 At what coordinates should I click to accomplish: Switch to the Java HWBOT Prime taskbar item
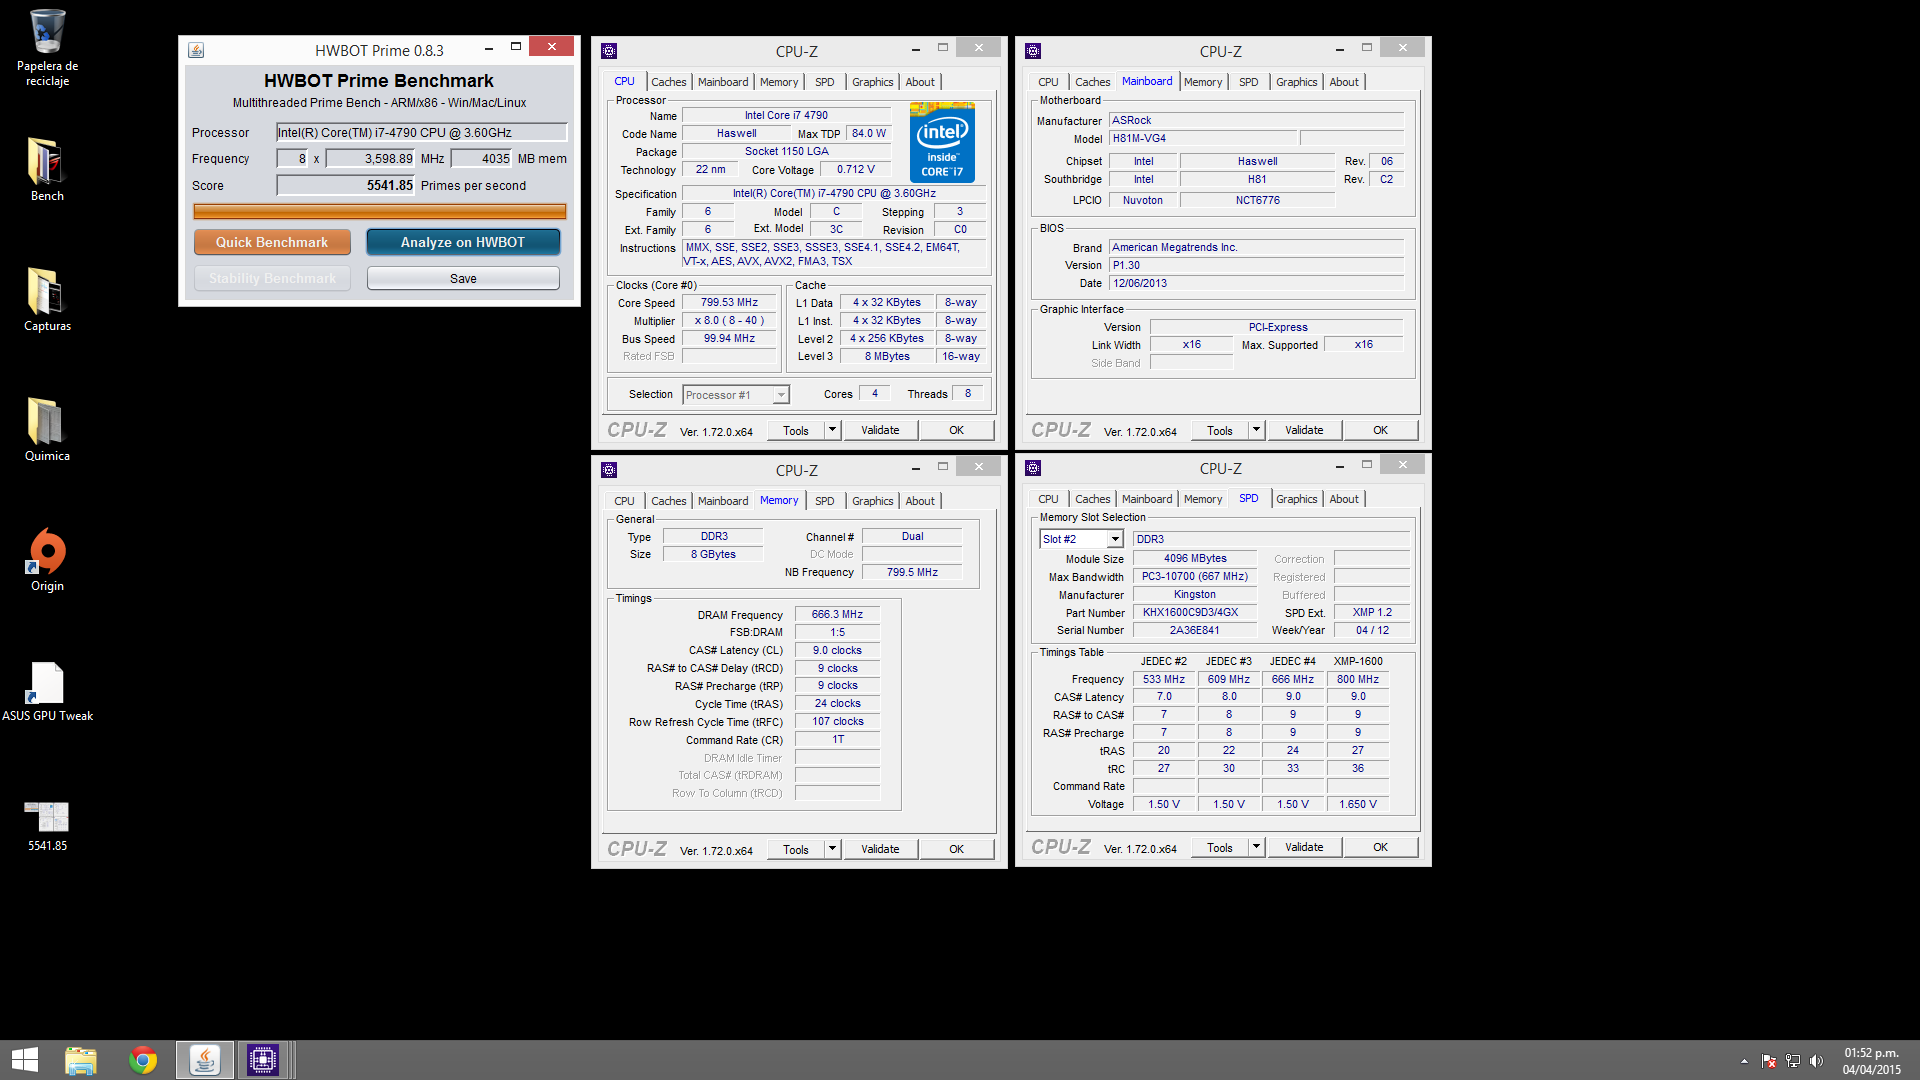pos(205,1060)
